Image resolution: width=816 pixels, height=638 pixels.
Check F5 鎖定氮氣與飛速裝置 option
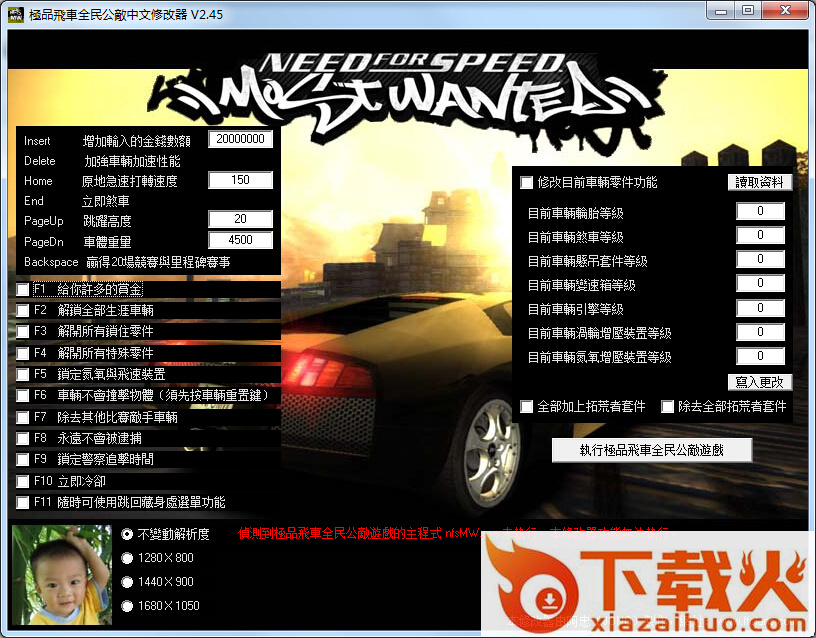click(23, 375)
